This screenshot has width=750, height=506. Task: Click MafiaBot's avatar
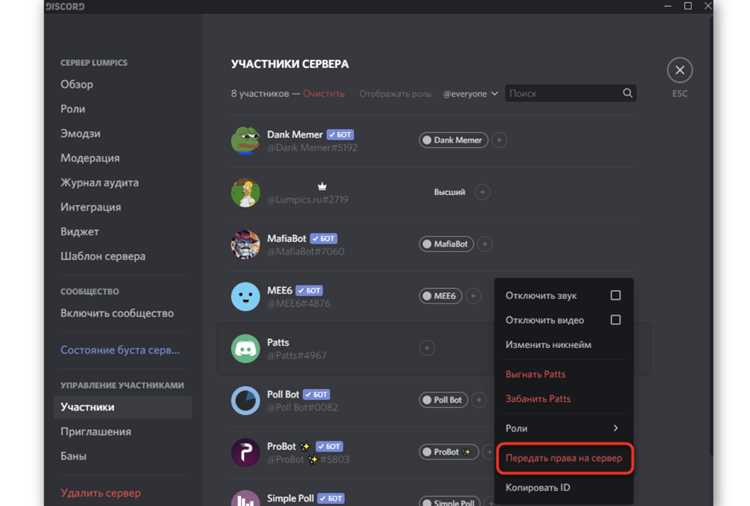245,244
